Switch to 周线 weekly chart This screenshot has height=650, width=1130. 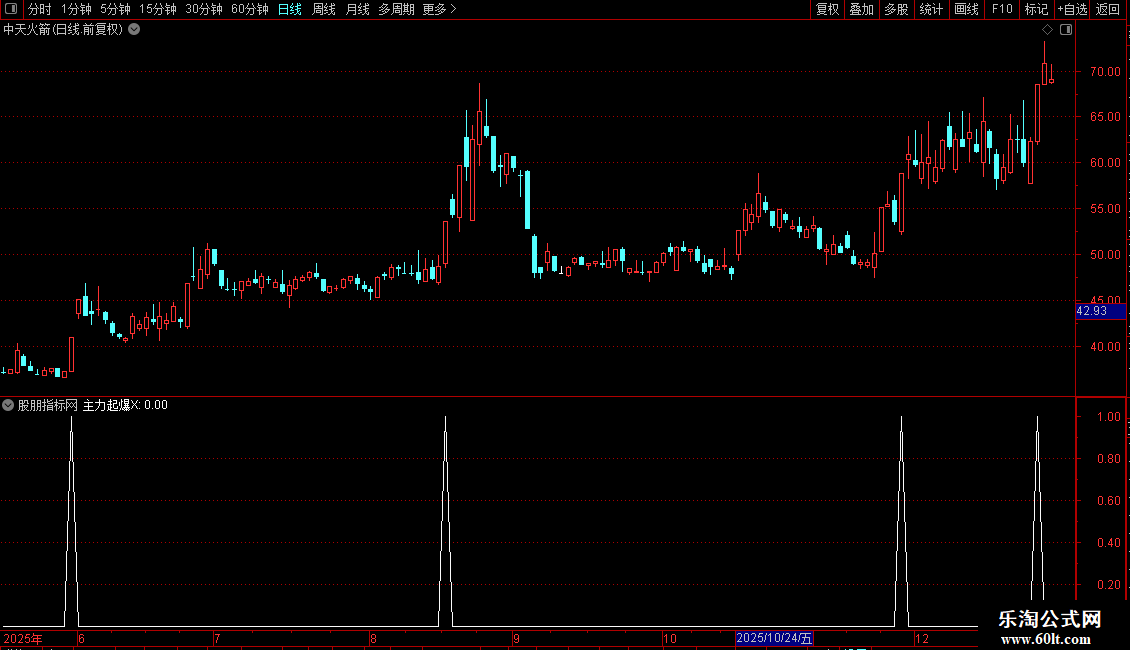[324, 9]
